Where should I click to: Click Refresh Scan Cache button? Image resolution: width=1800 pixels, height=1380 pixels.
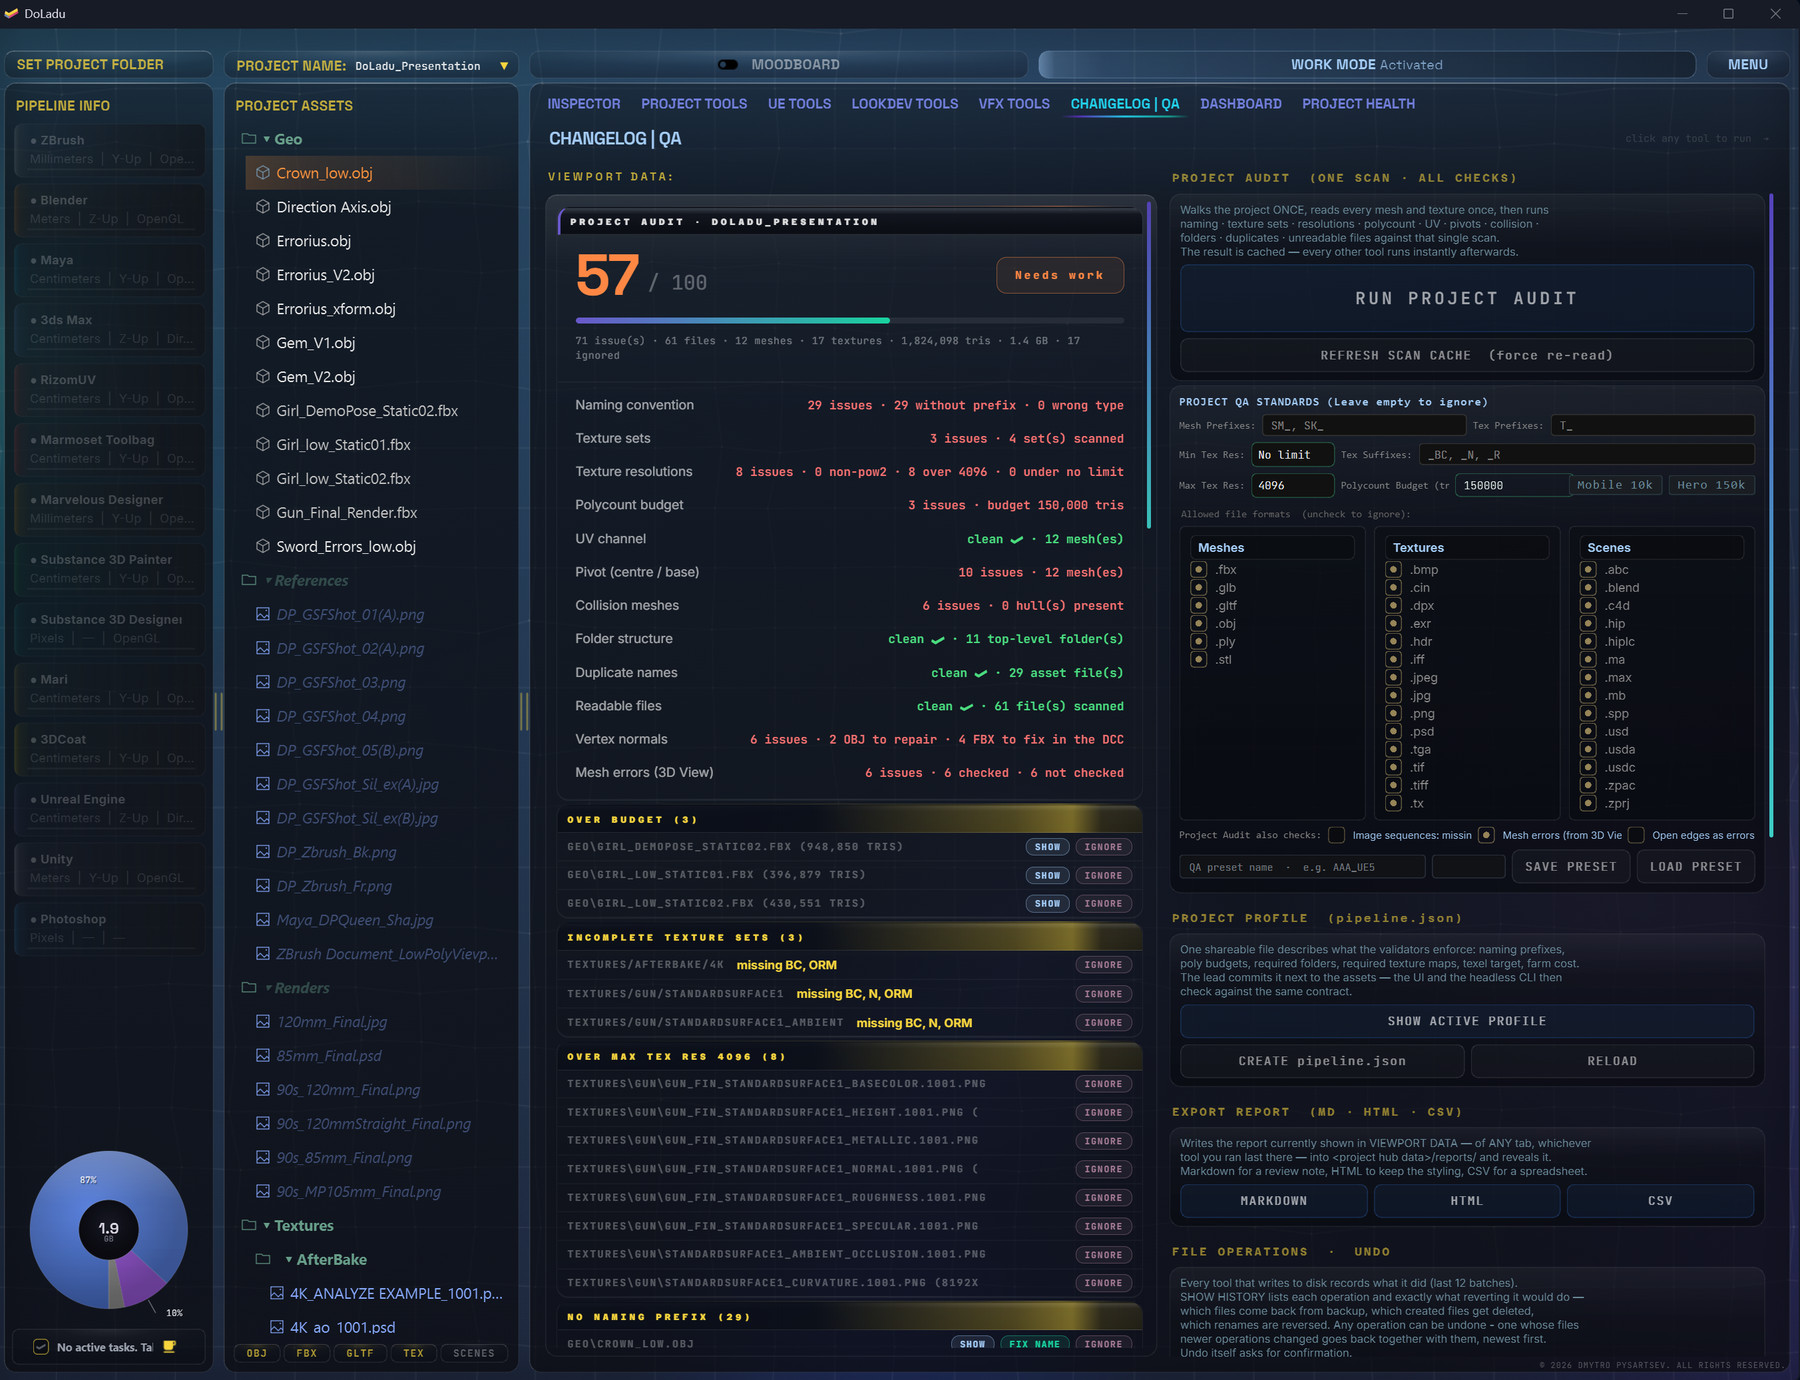pos(1466,355)
